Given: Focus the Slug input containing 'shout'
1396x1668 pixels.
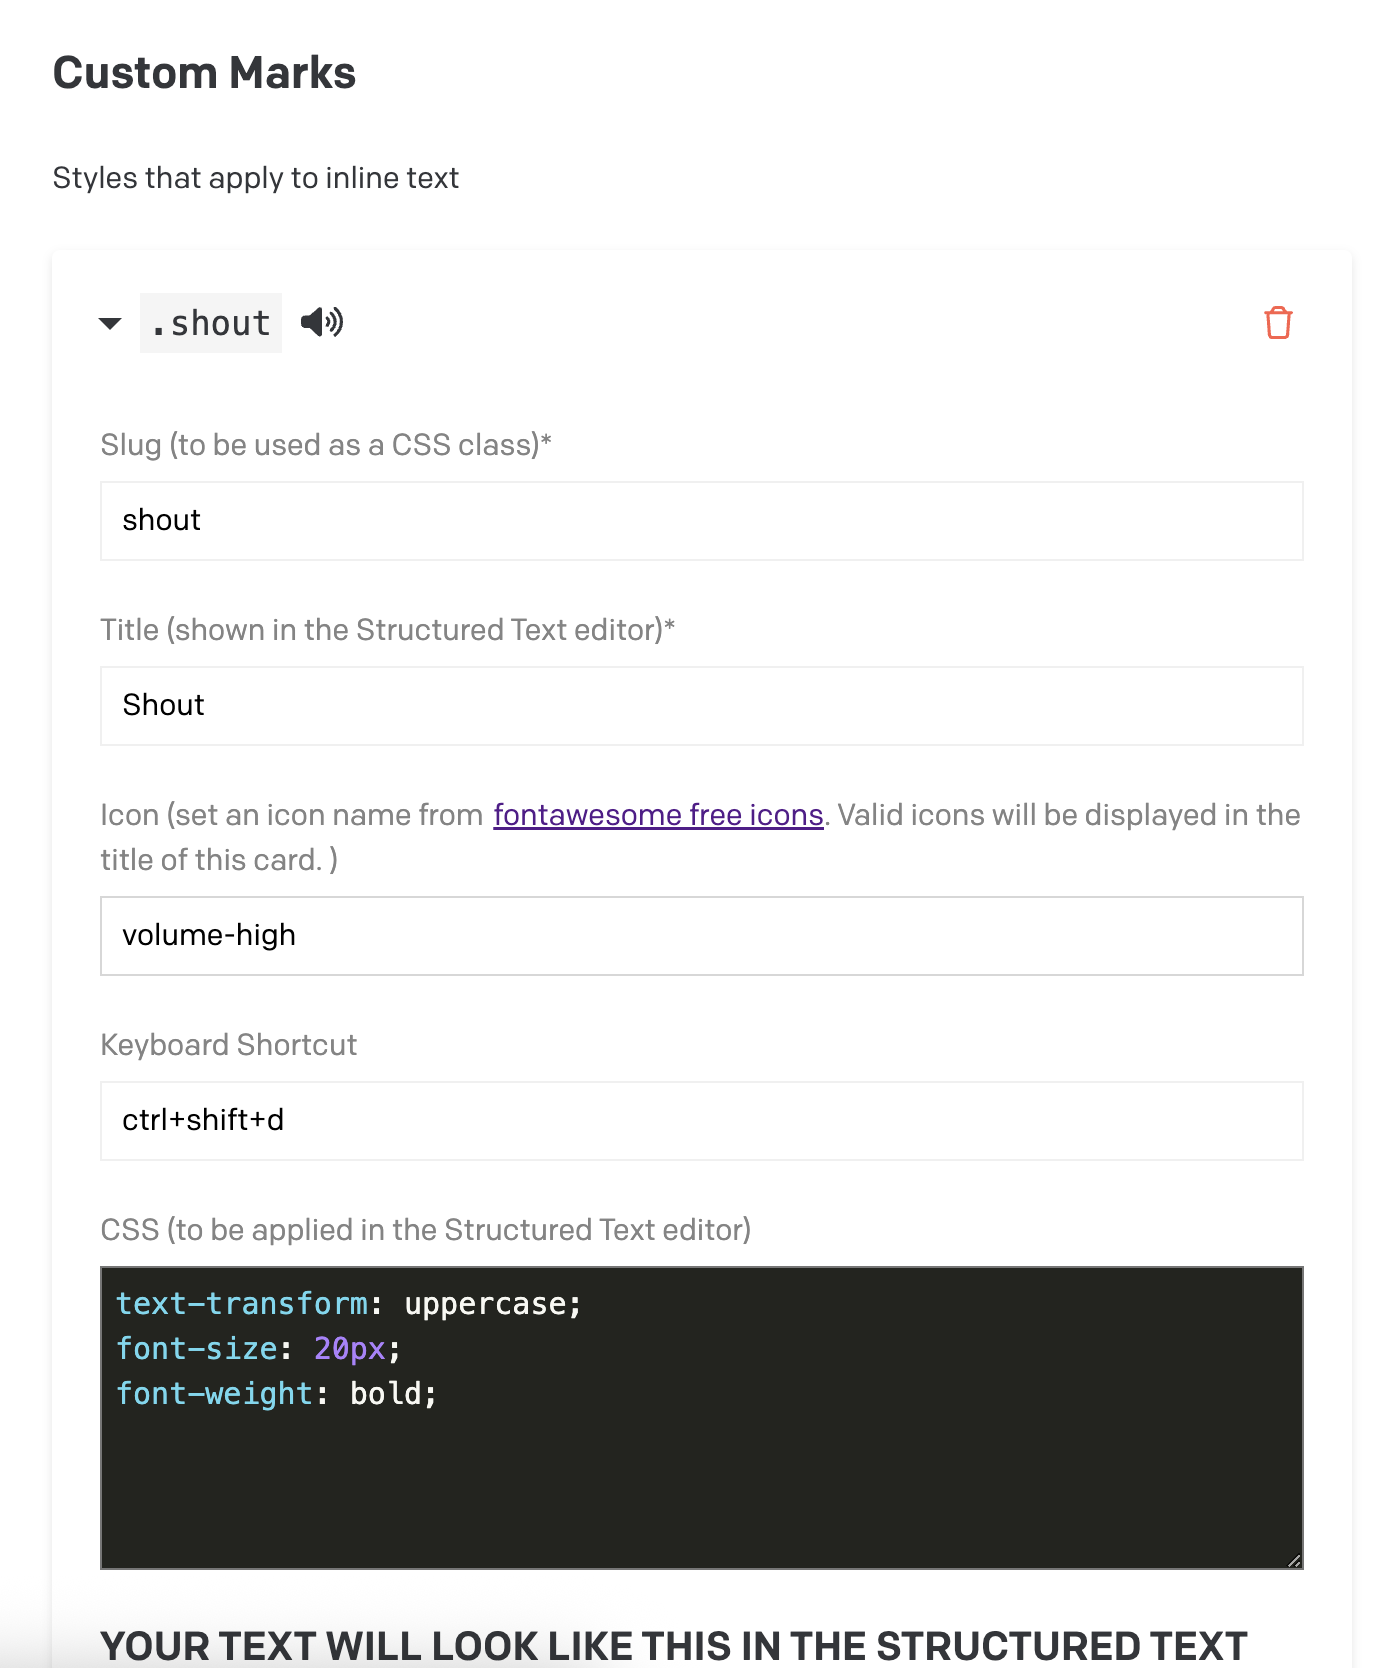Looking at the screenshot, I should pyautogui.click(x=701, y=521).
